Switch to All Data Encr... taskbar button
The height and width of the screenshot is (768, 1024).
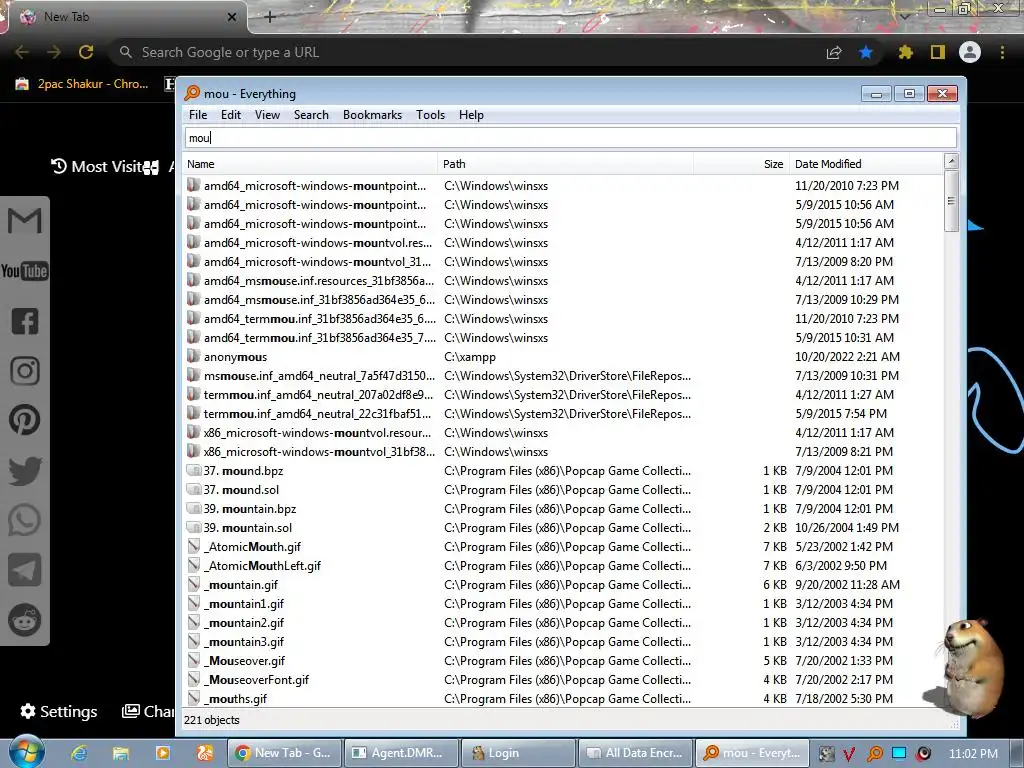point(634,753)
